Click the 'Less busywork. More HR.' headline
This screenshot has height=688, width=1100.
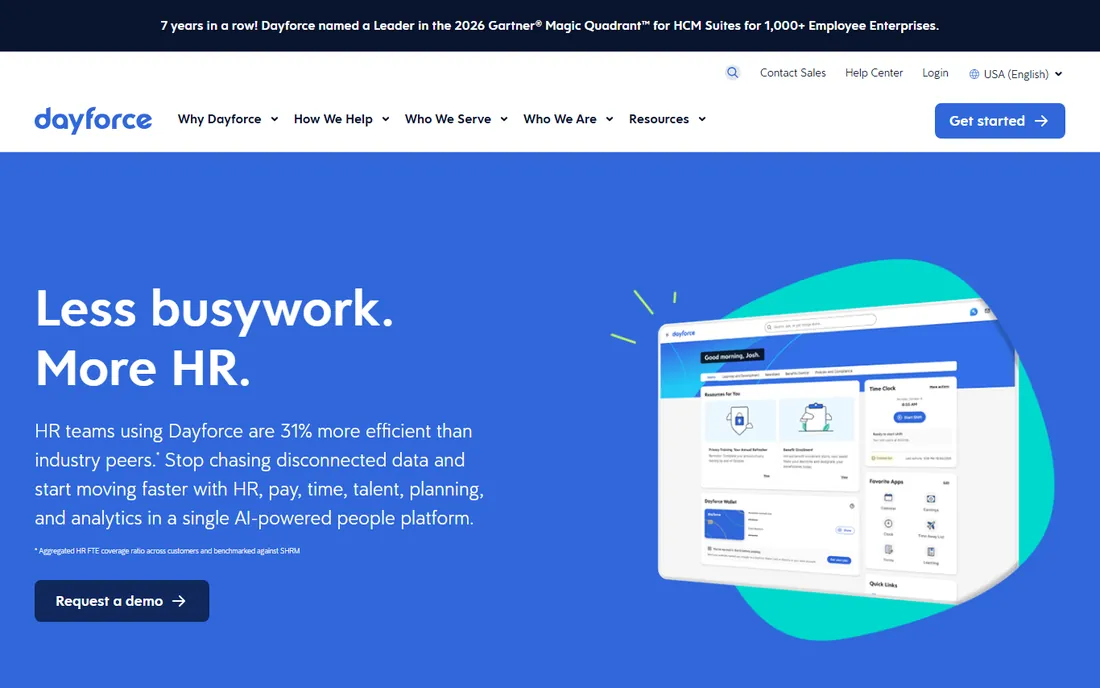(214, 338)
